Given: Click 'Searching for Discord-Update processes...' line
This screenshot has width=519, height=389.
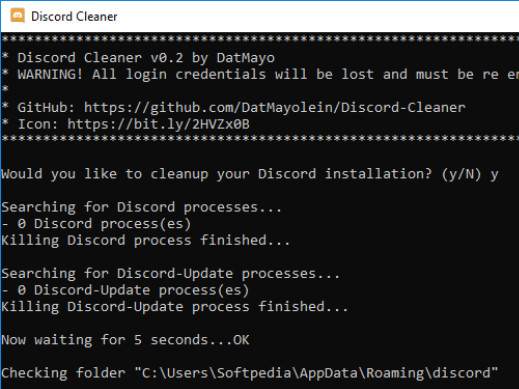Looking at the screenshot, I should coord(170,274).
